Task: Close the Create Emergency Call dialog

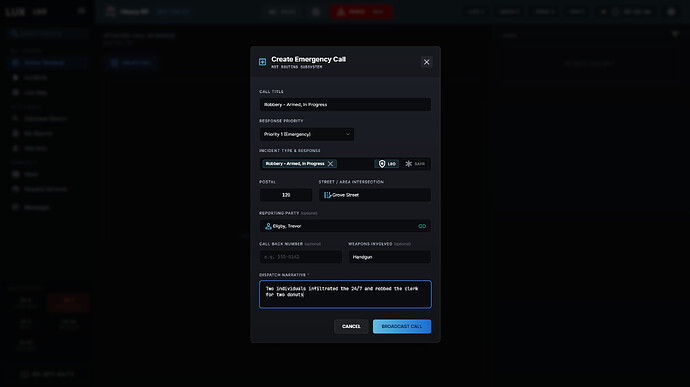Action: (x=426, y=62)
